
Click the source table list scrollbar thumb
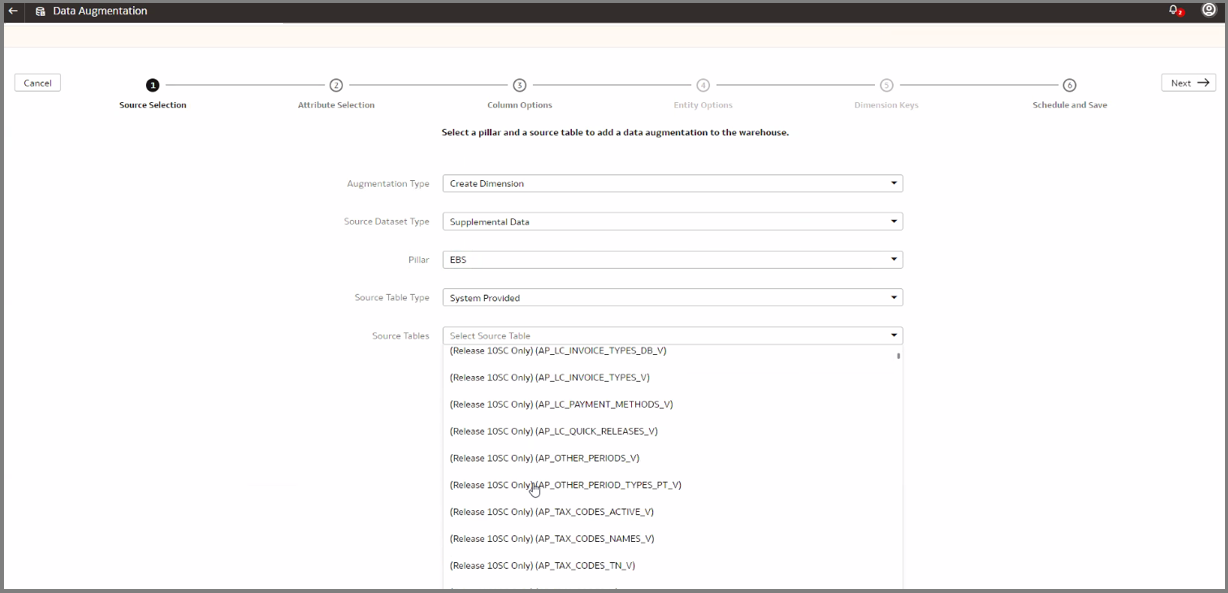click(898, 355)
